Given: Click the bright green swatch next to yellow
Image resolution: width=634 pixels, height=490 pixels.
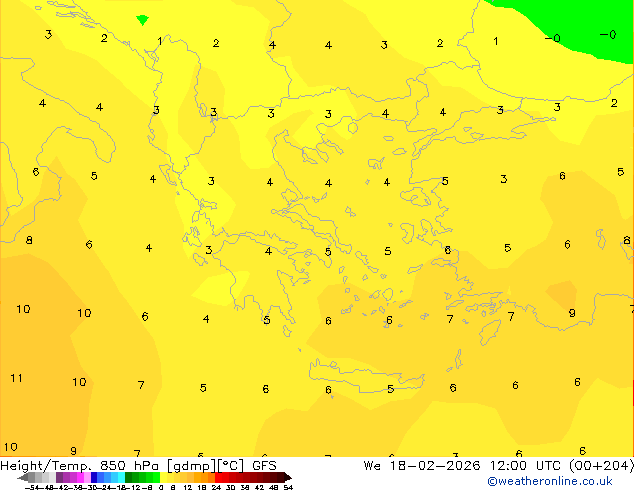Looking at the screenshot, I should (x=156, y=477).
